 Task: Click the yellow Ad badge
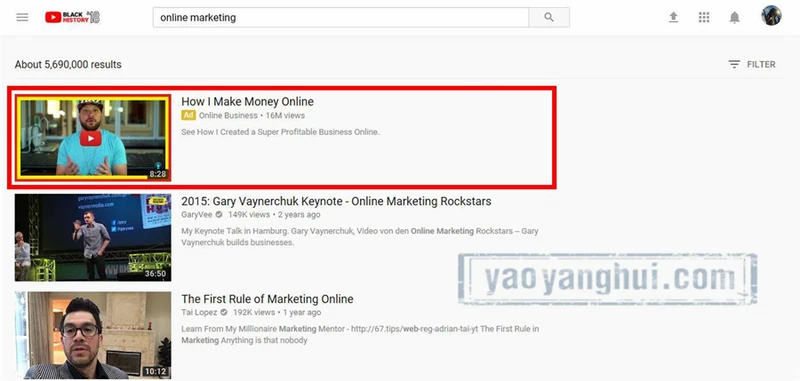point(188,115)
